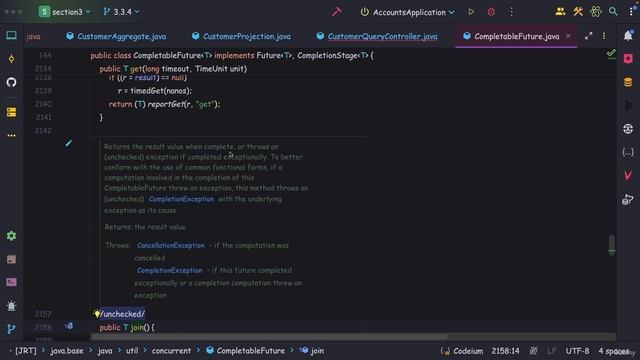Open editor tab options menu
Viewport: 640px width, 360px height.
[x=604, y=36]
